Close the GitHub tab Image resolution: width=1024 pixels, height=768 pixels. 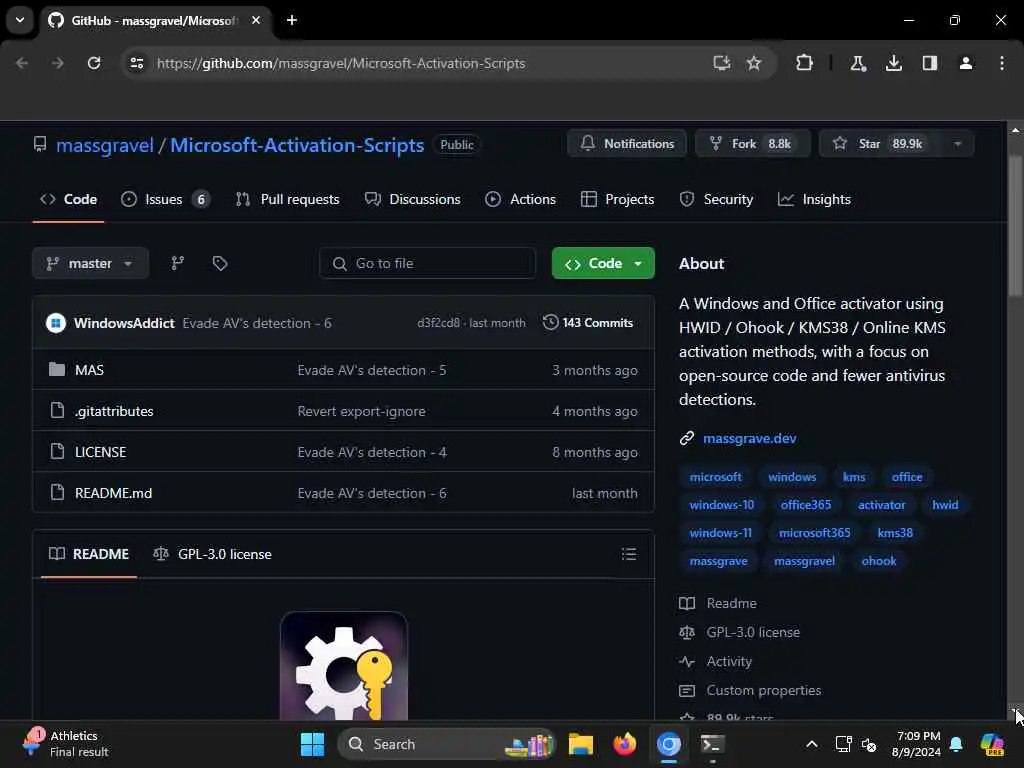click(x=256, y=20)
